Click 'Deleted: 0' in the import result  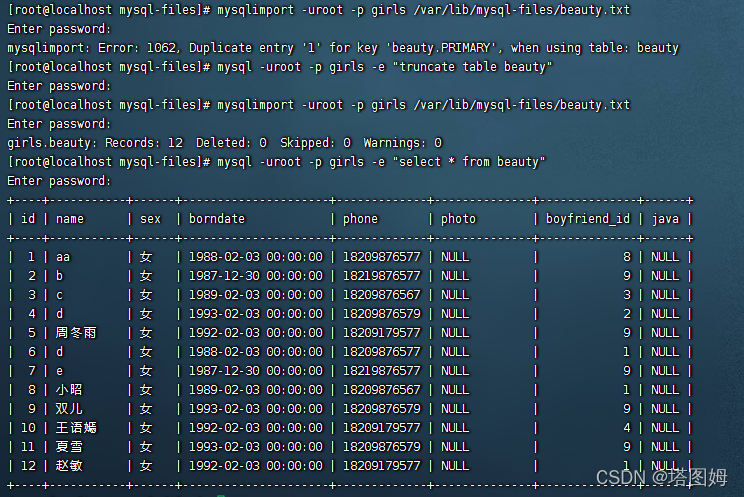tap(231, 143)
